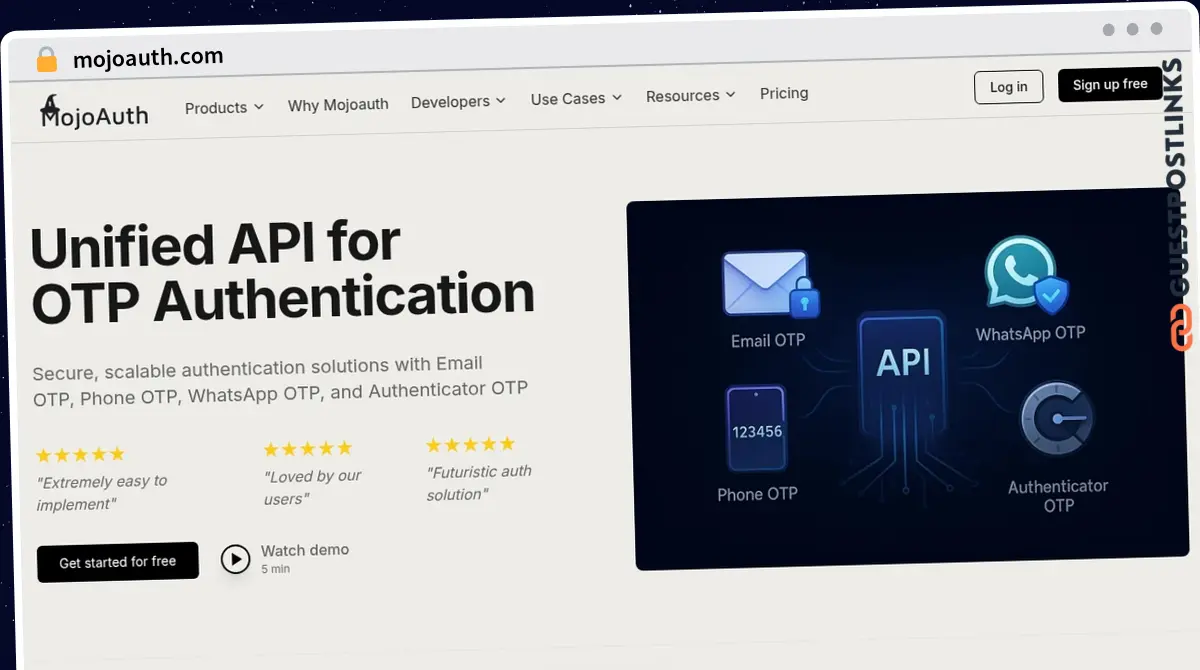Click the Log in button

click(1008, 87)
